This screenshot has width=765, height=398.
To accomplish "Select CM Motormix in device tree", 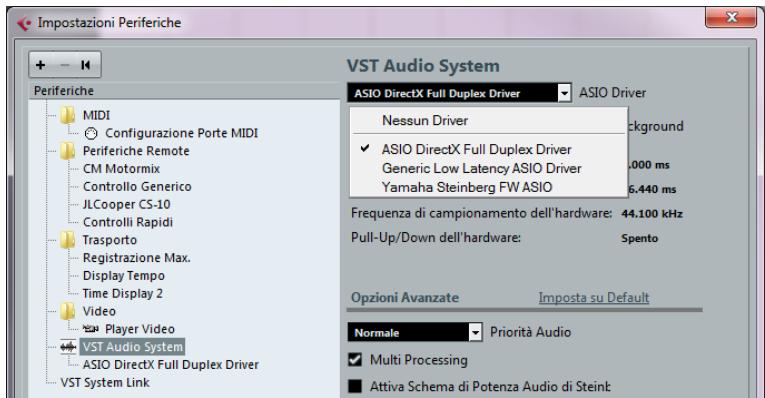I will click(x=121, y=169).
